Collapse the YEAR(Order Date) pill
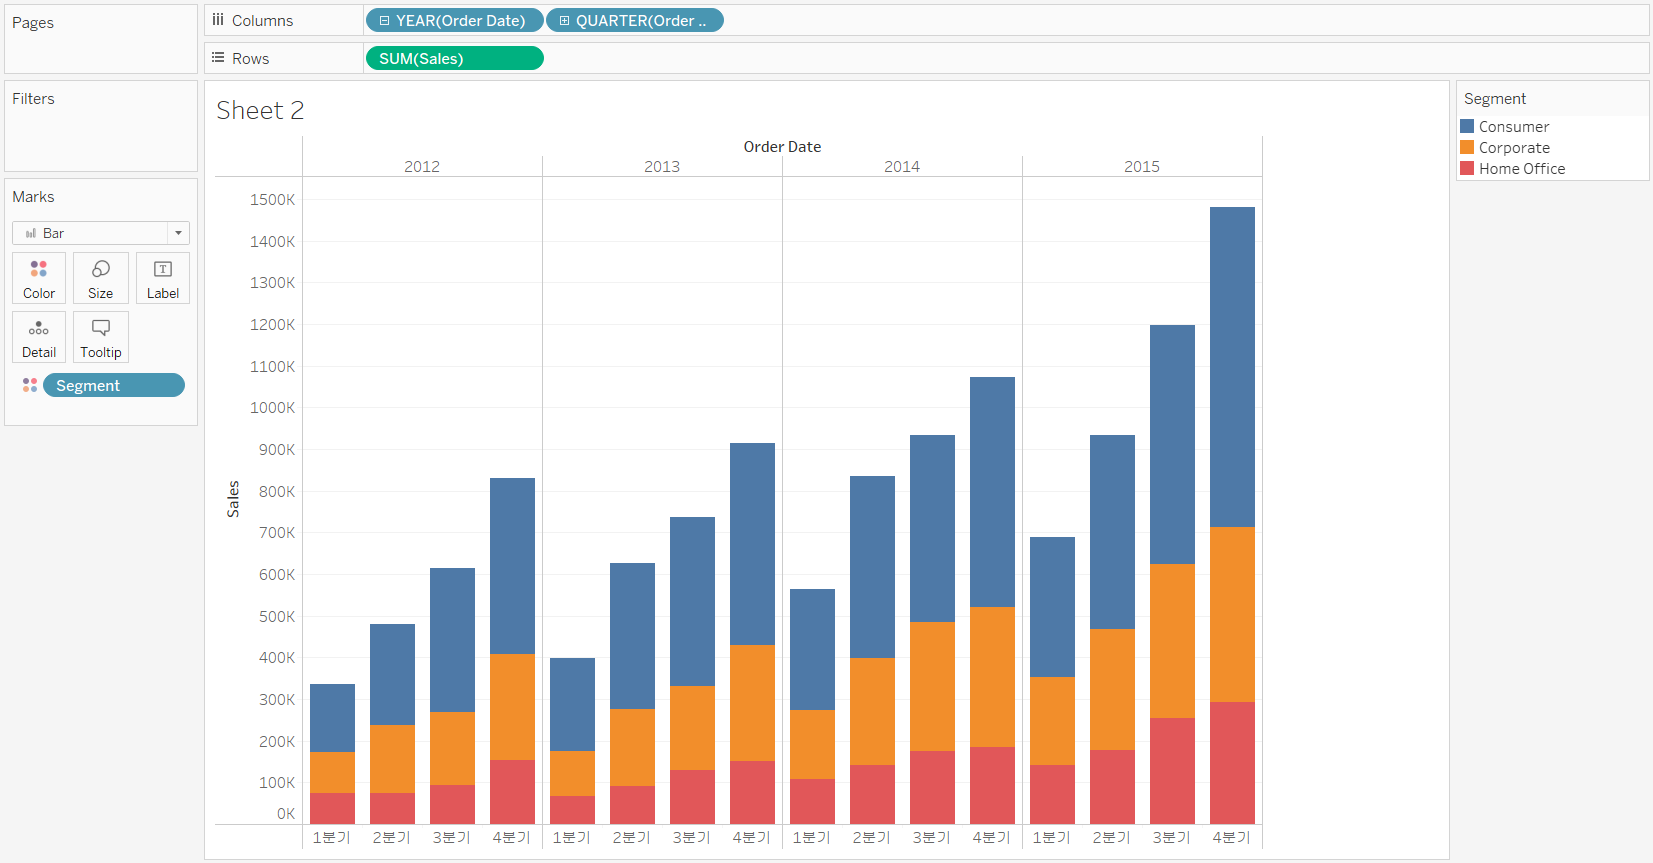The width and height of the screenshot is (1653, 863). click(384, 20)
